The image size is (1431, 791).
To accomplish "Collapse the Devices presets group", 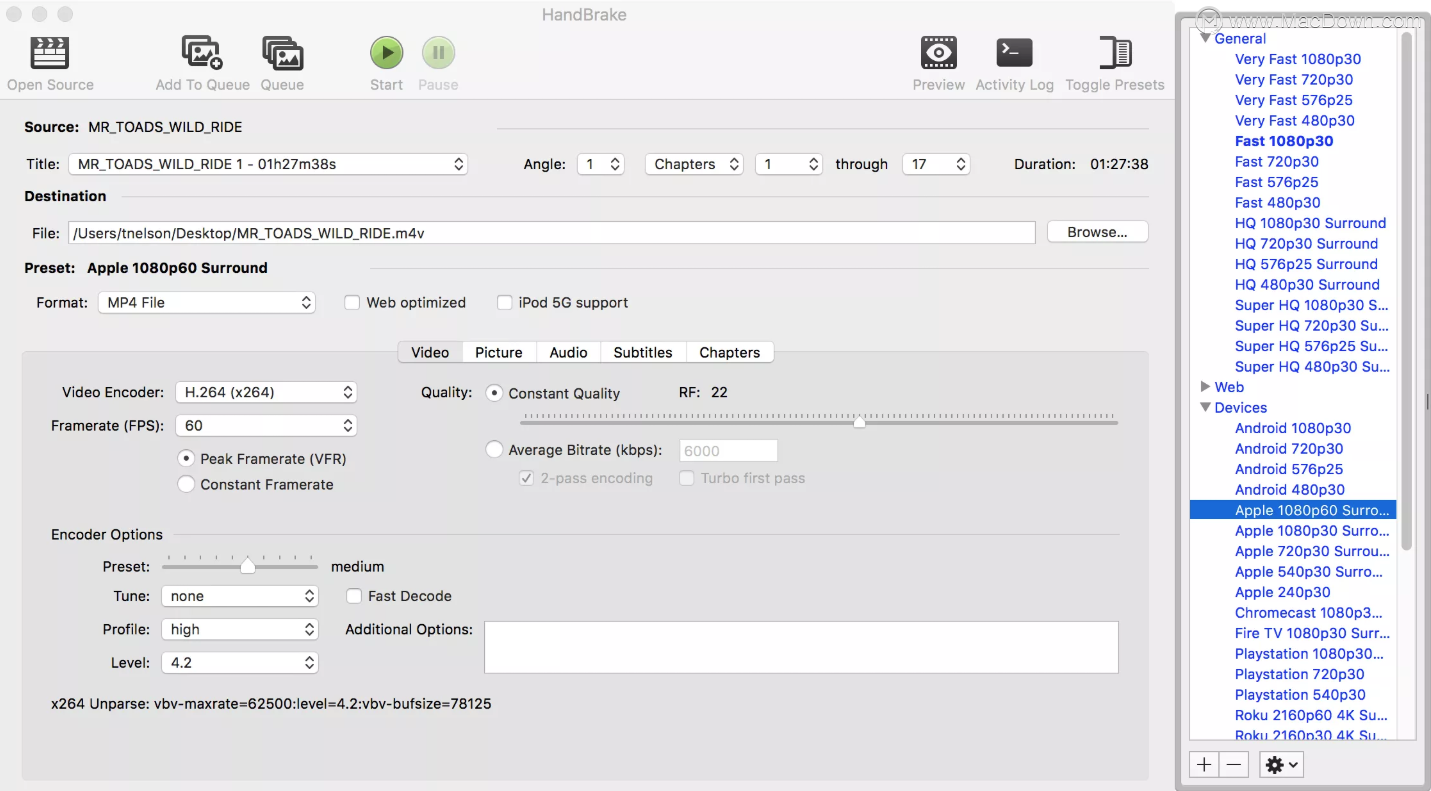I will (x=1205, y=408).
